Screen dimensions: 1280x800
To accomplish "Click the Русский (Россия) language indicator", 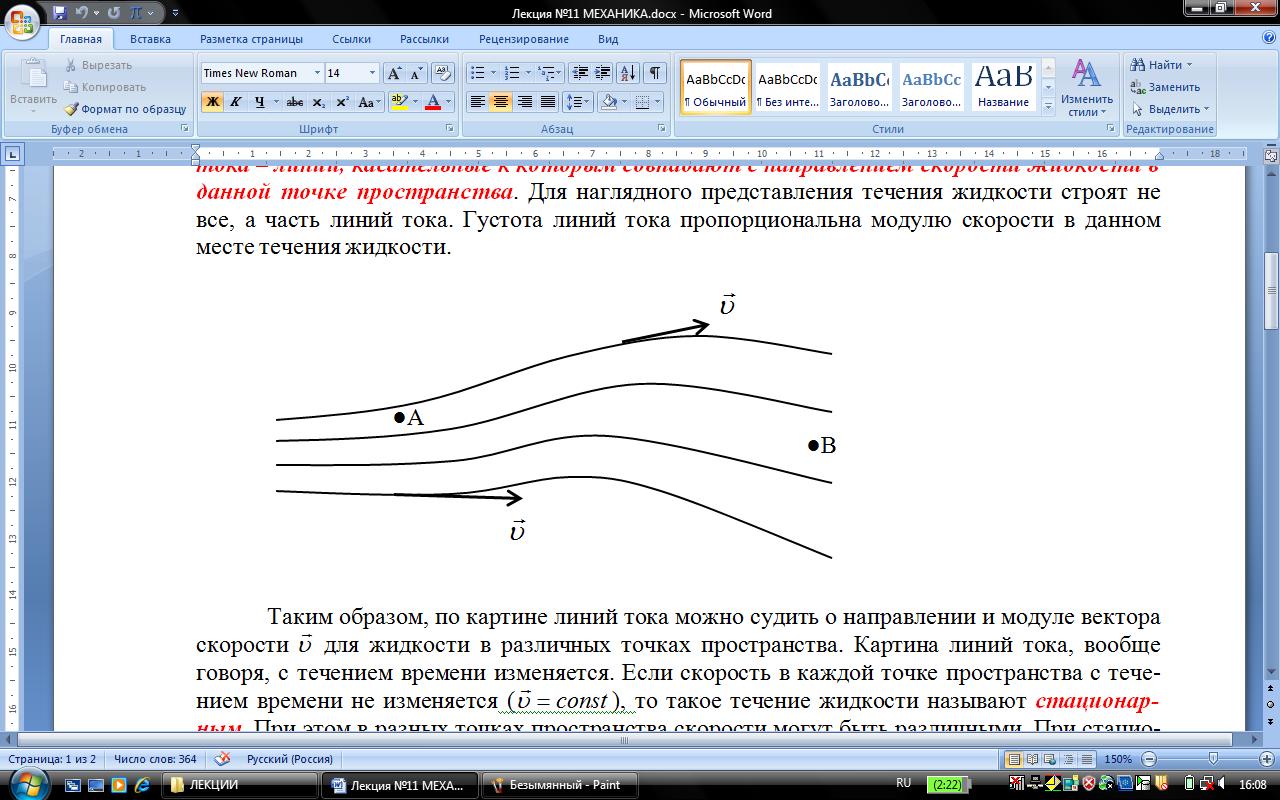I will [x=290, y=759].
